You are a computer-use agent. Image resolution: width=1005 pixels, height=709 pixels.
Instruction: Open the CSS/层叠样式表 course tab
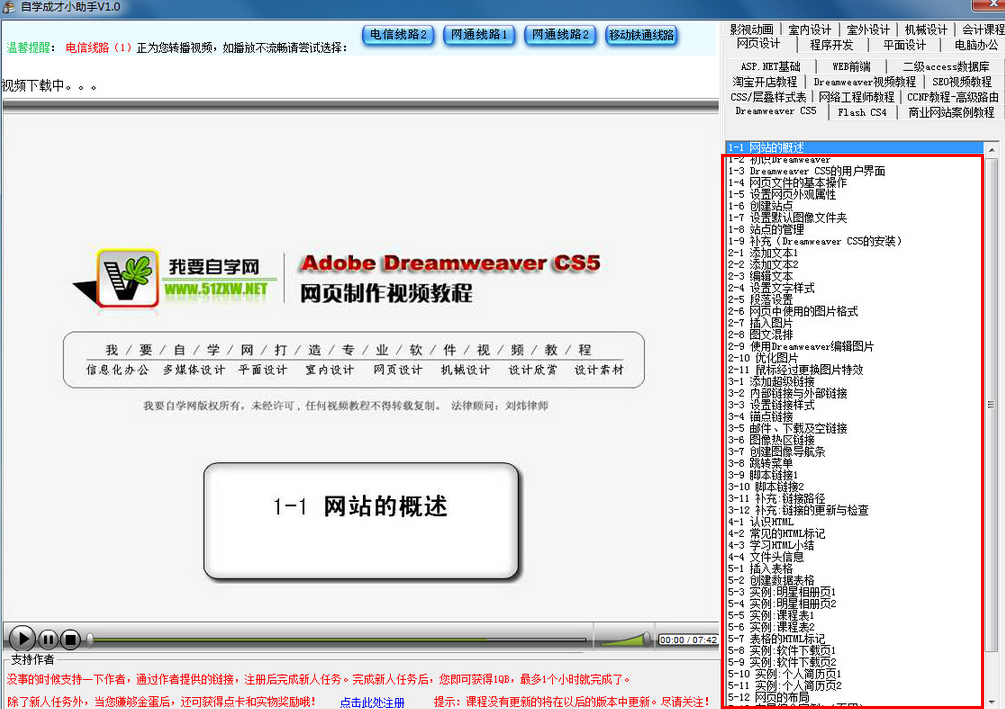point(768,97)
